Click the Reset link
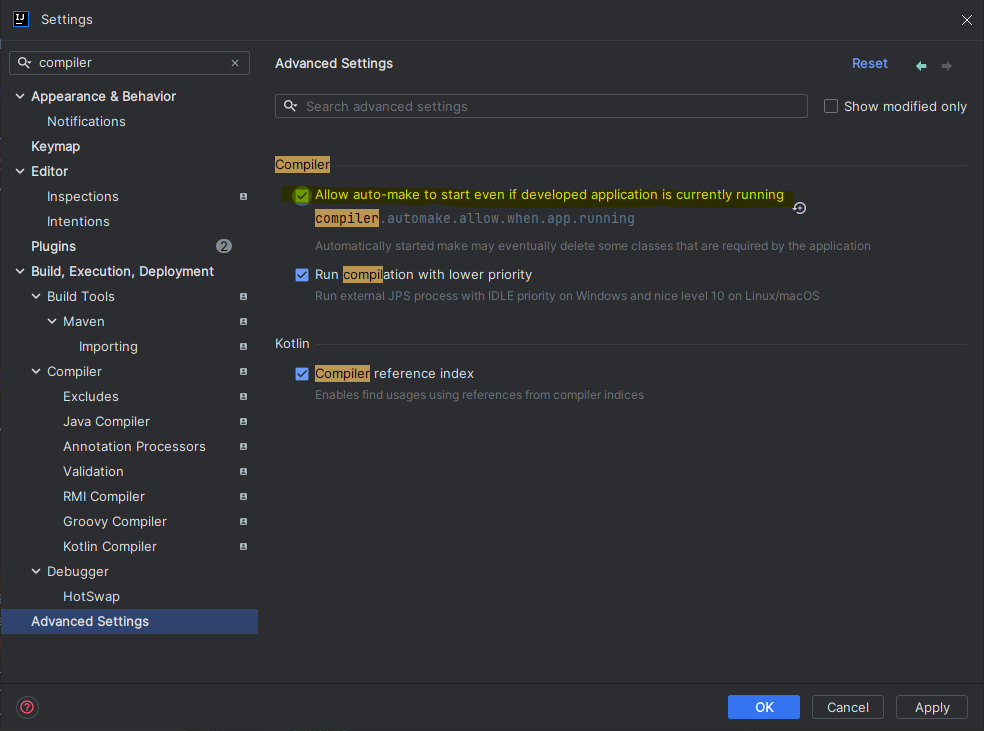Screen dimensions: 984x731 [x=869, y=63]
